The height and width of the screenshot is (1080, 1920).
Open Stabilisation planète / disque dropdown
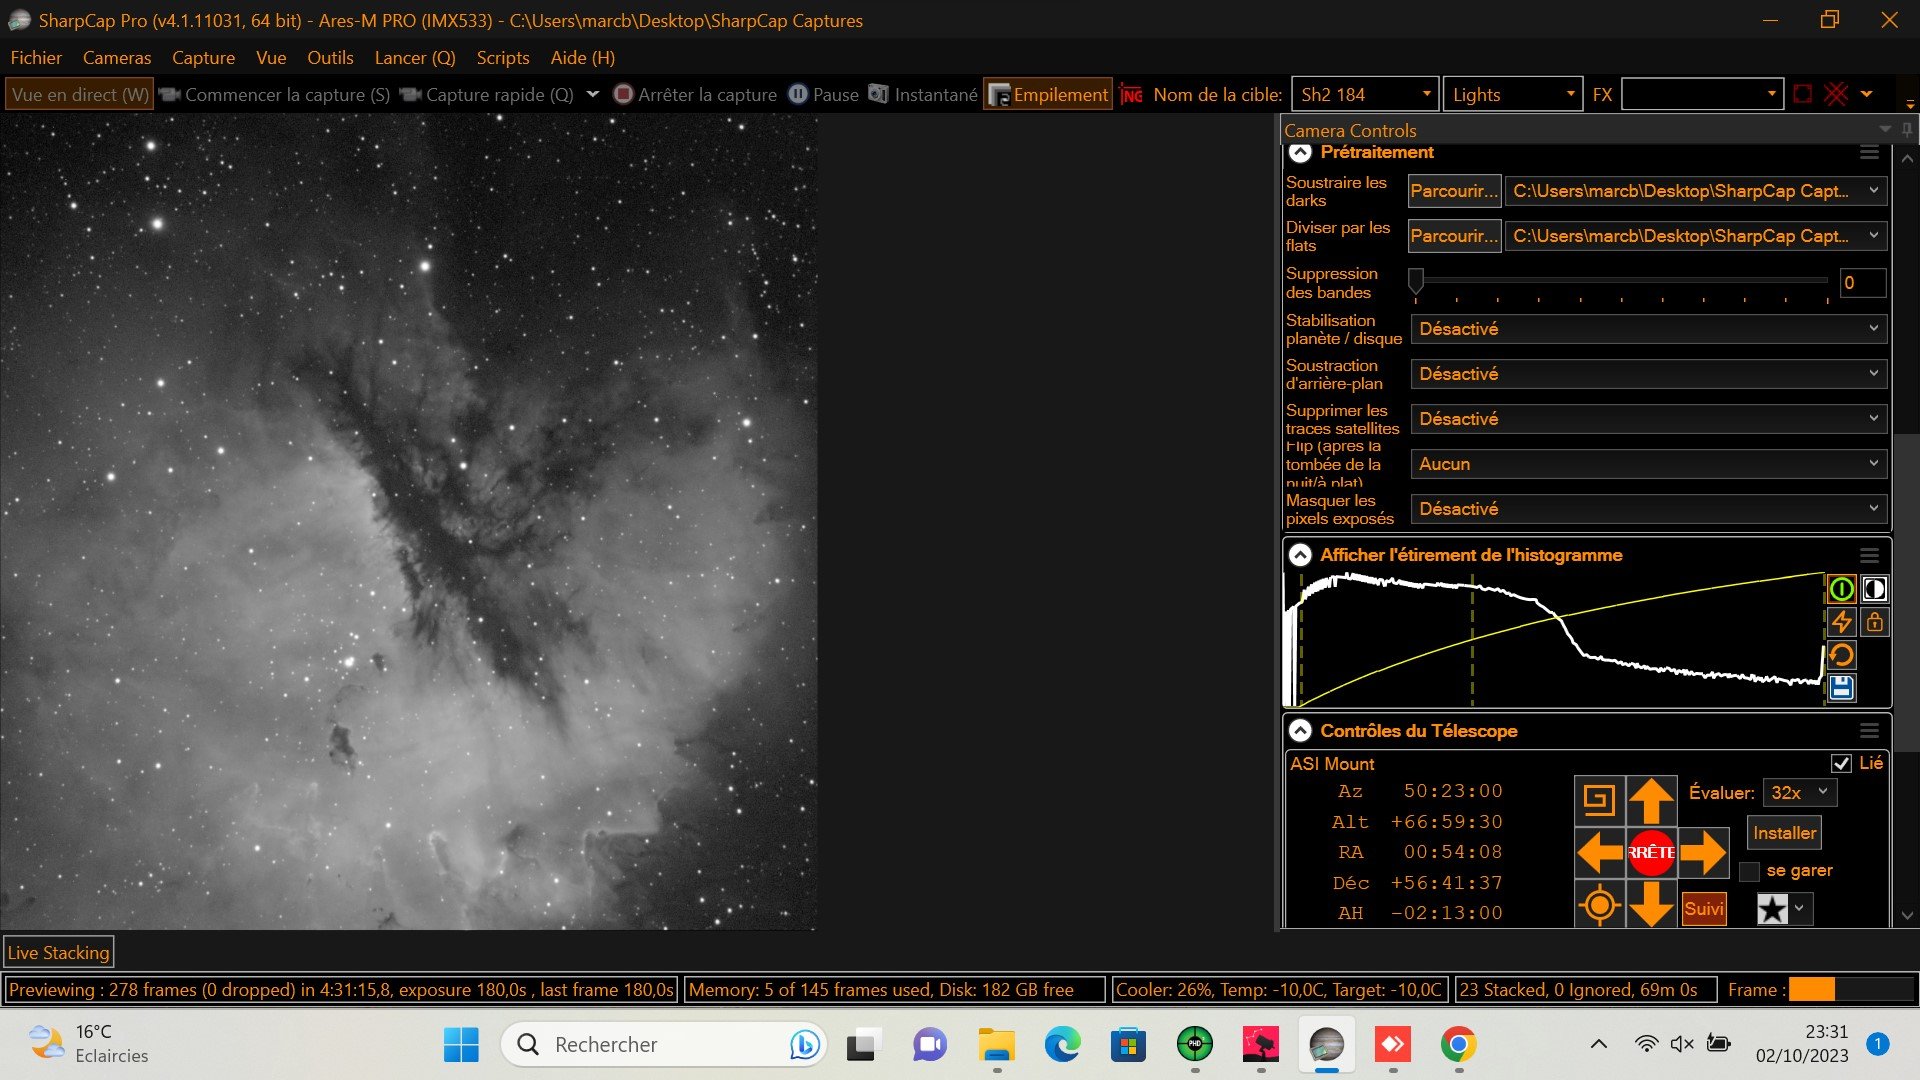[x=1649, y=329]
